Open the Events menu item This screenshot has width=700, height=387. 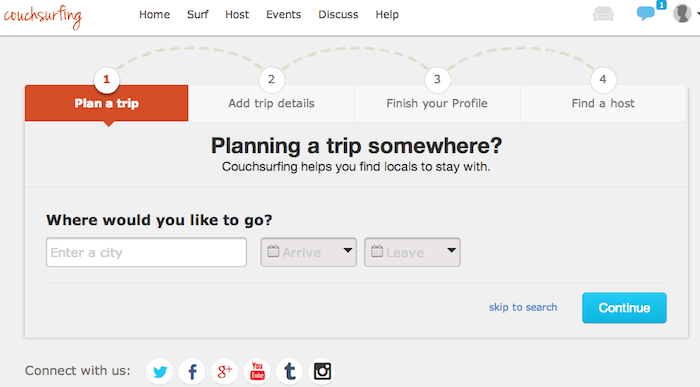[283, 14]
